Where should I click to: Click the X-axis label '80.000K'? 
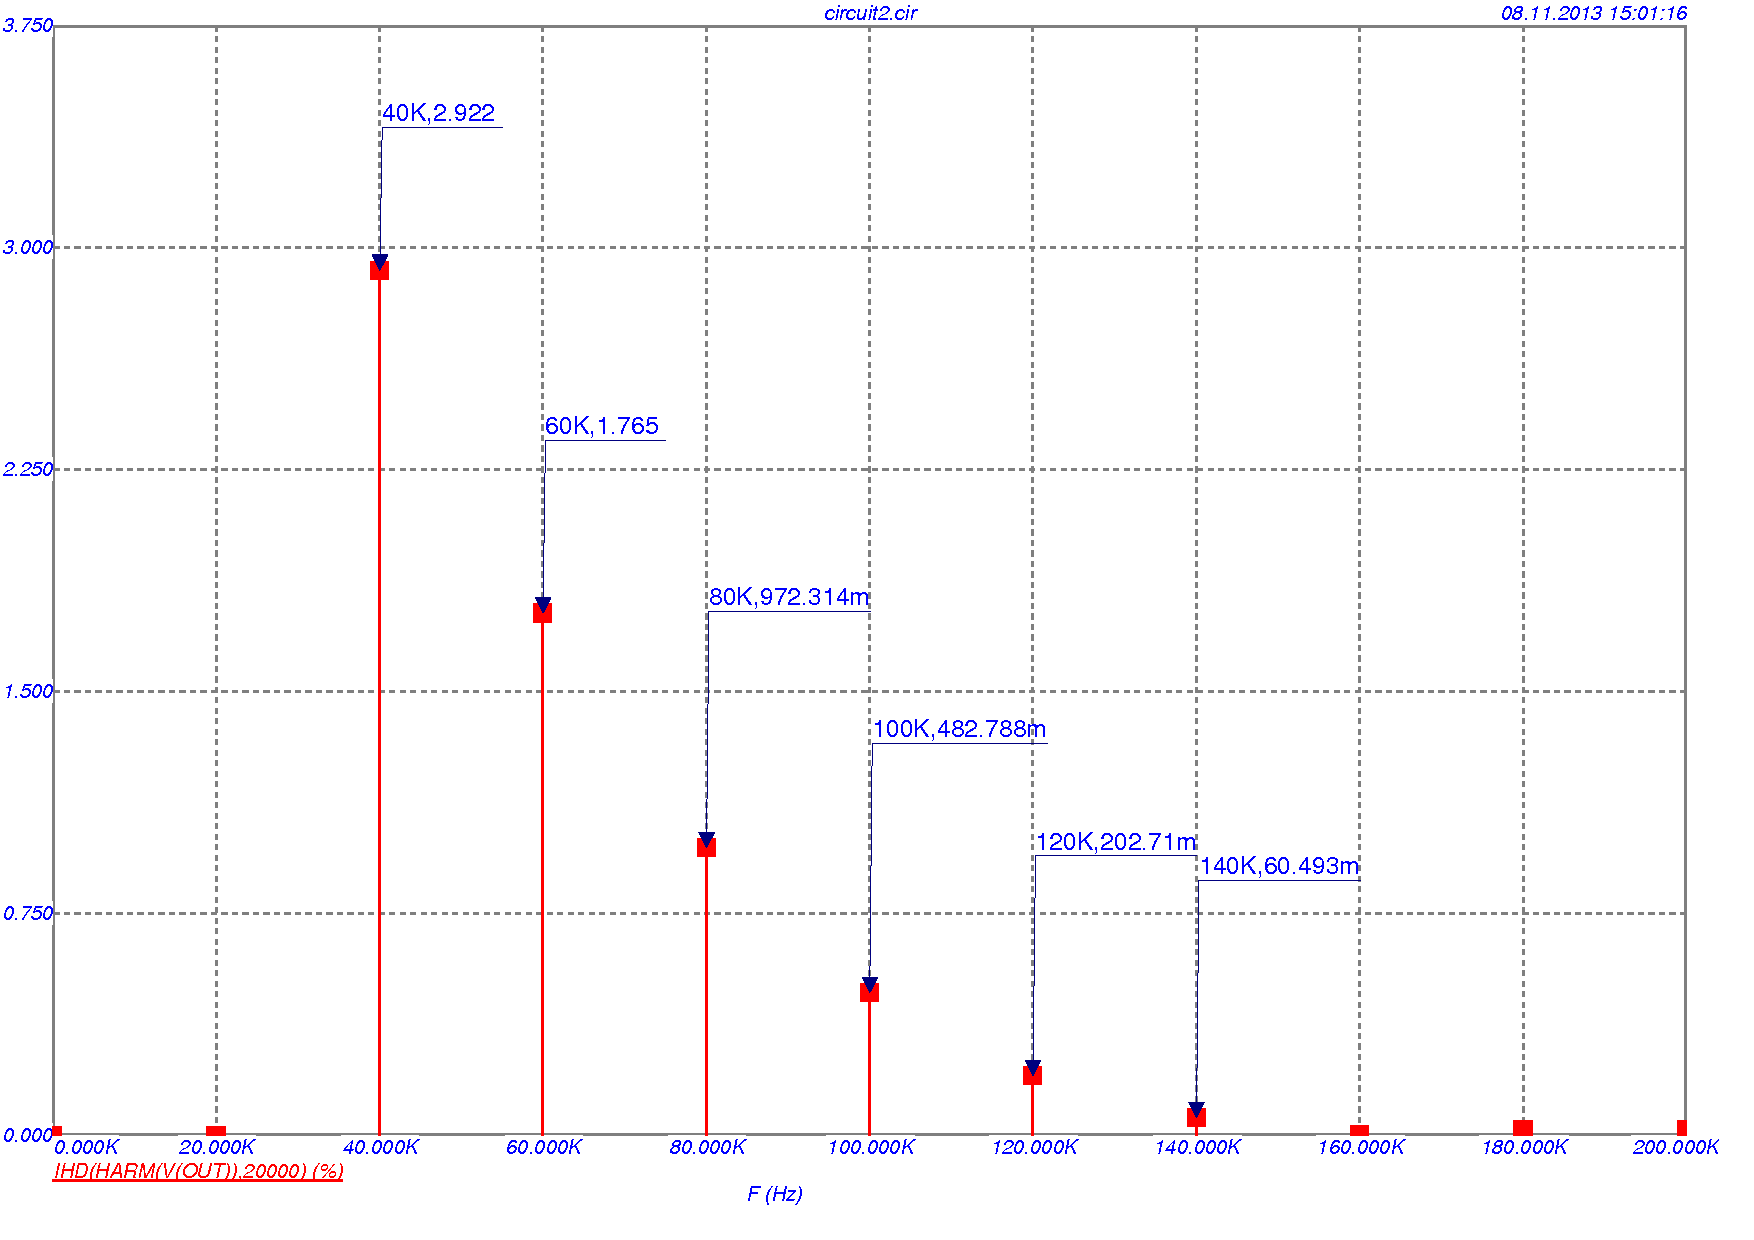click(x=708, y=1148)
